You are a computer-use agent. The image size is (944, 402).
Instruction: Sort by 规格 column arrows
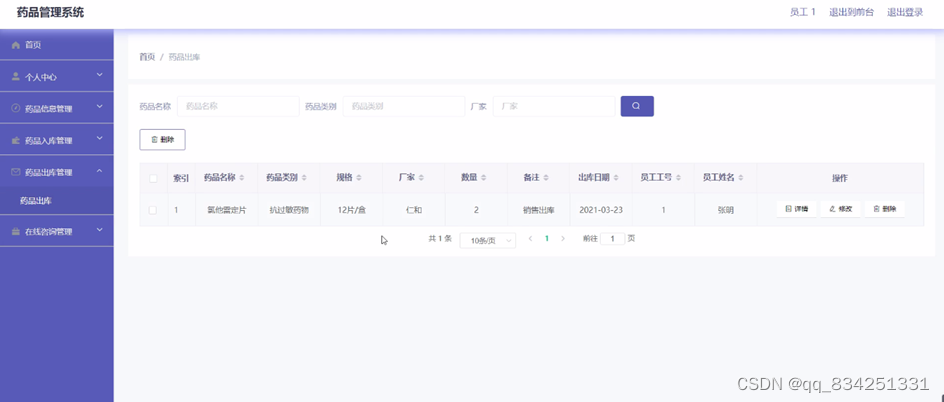(359, 178)
